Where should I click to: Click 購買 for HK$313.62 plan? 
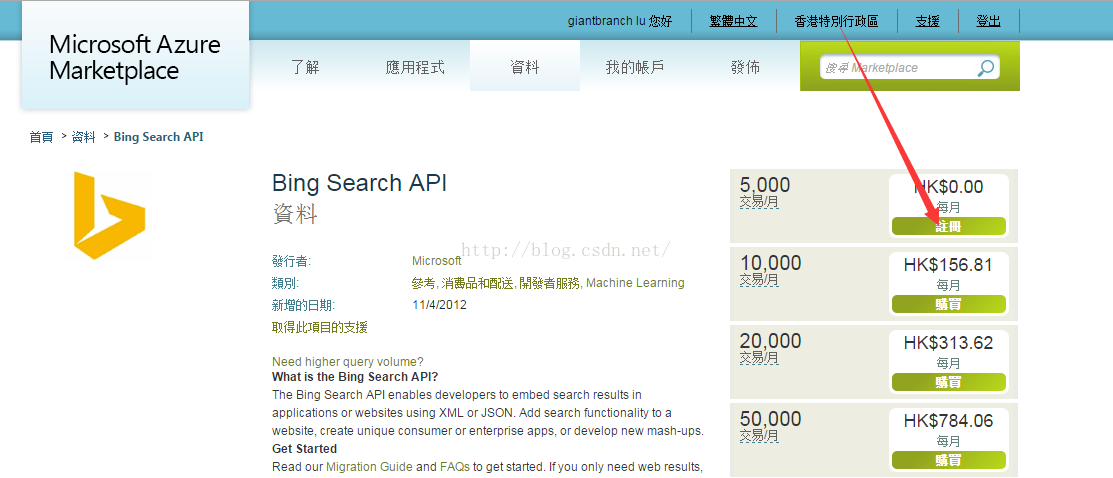click(x=948, y=382)
